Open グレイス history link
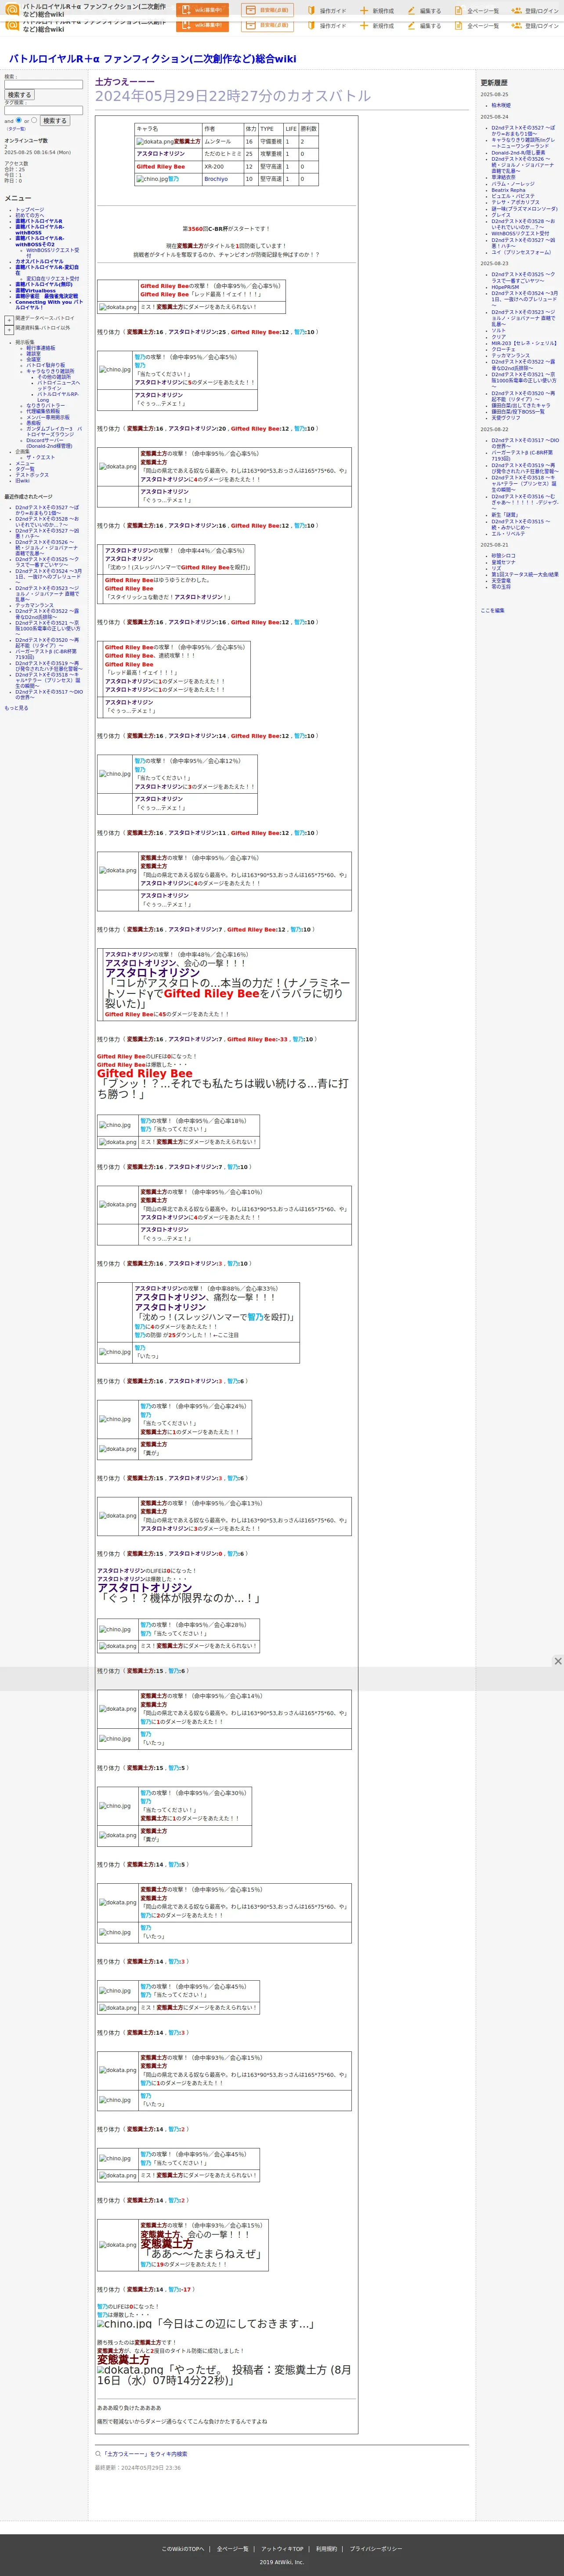 point(501,215)
